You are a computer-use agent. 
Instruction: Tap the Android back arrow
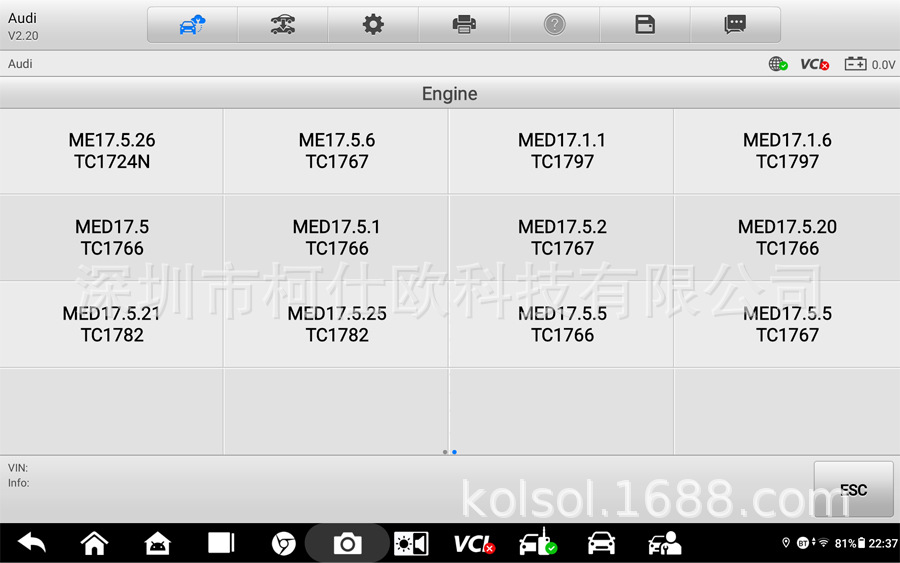pyautogui.click(x=32, y=543)
